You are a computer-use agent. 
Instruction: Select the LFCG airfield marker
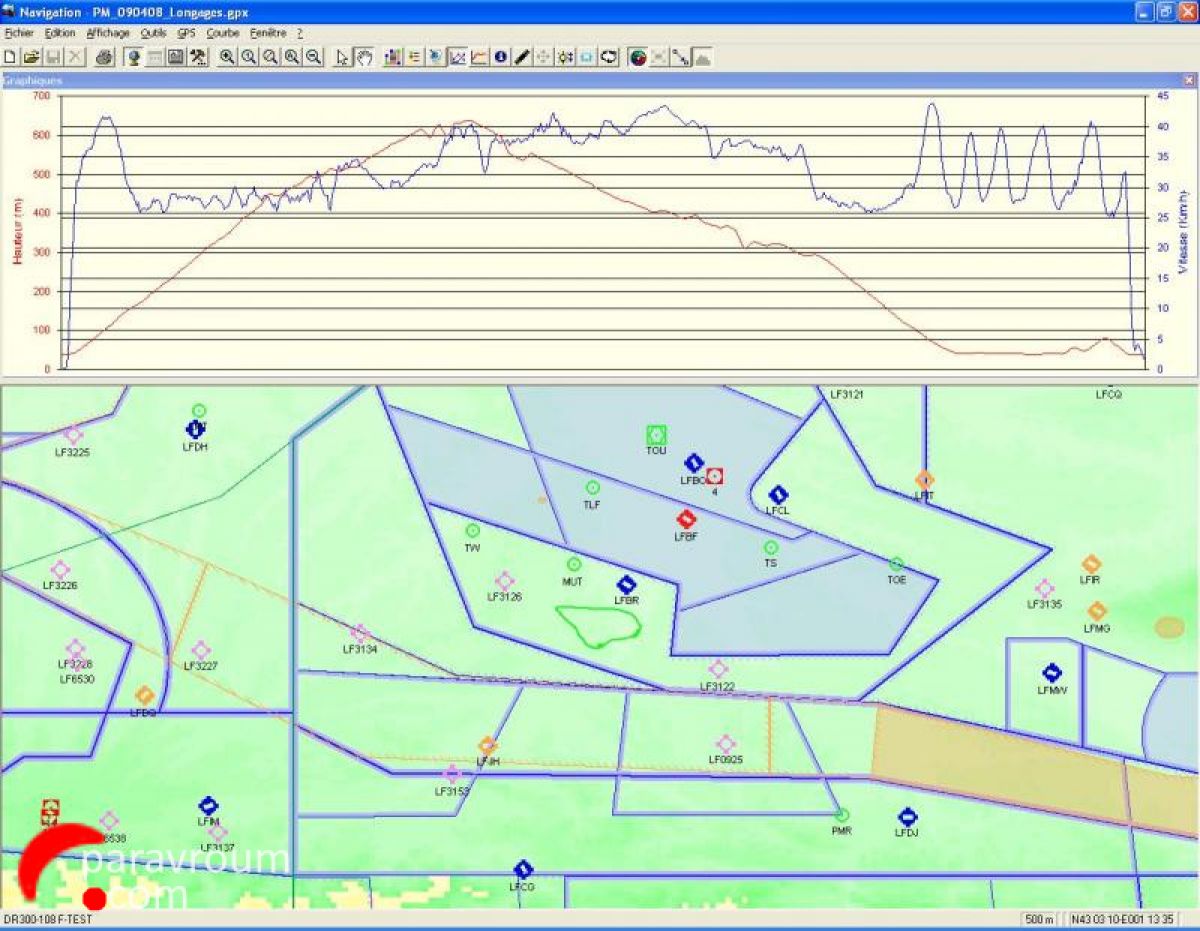tap(522, 870)
